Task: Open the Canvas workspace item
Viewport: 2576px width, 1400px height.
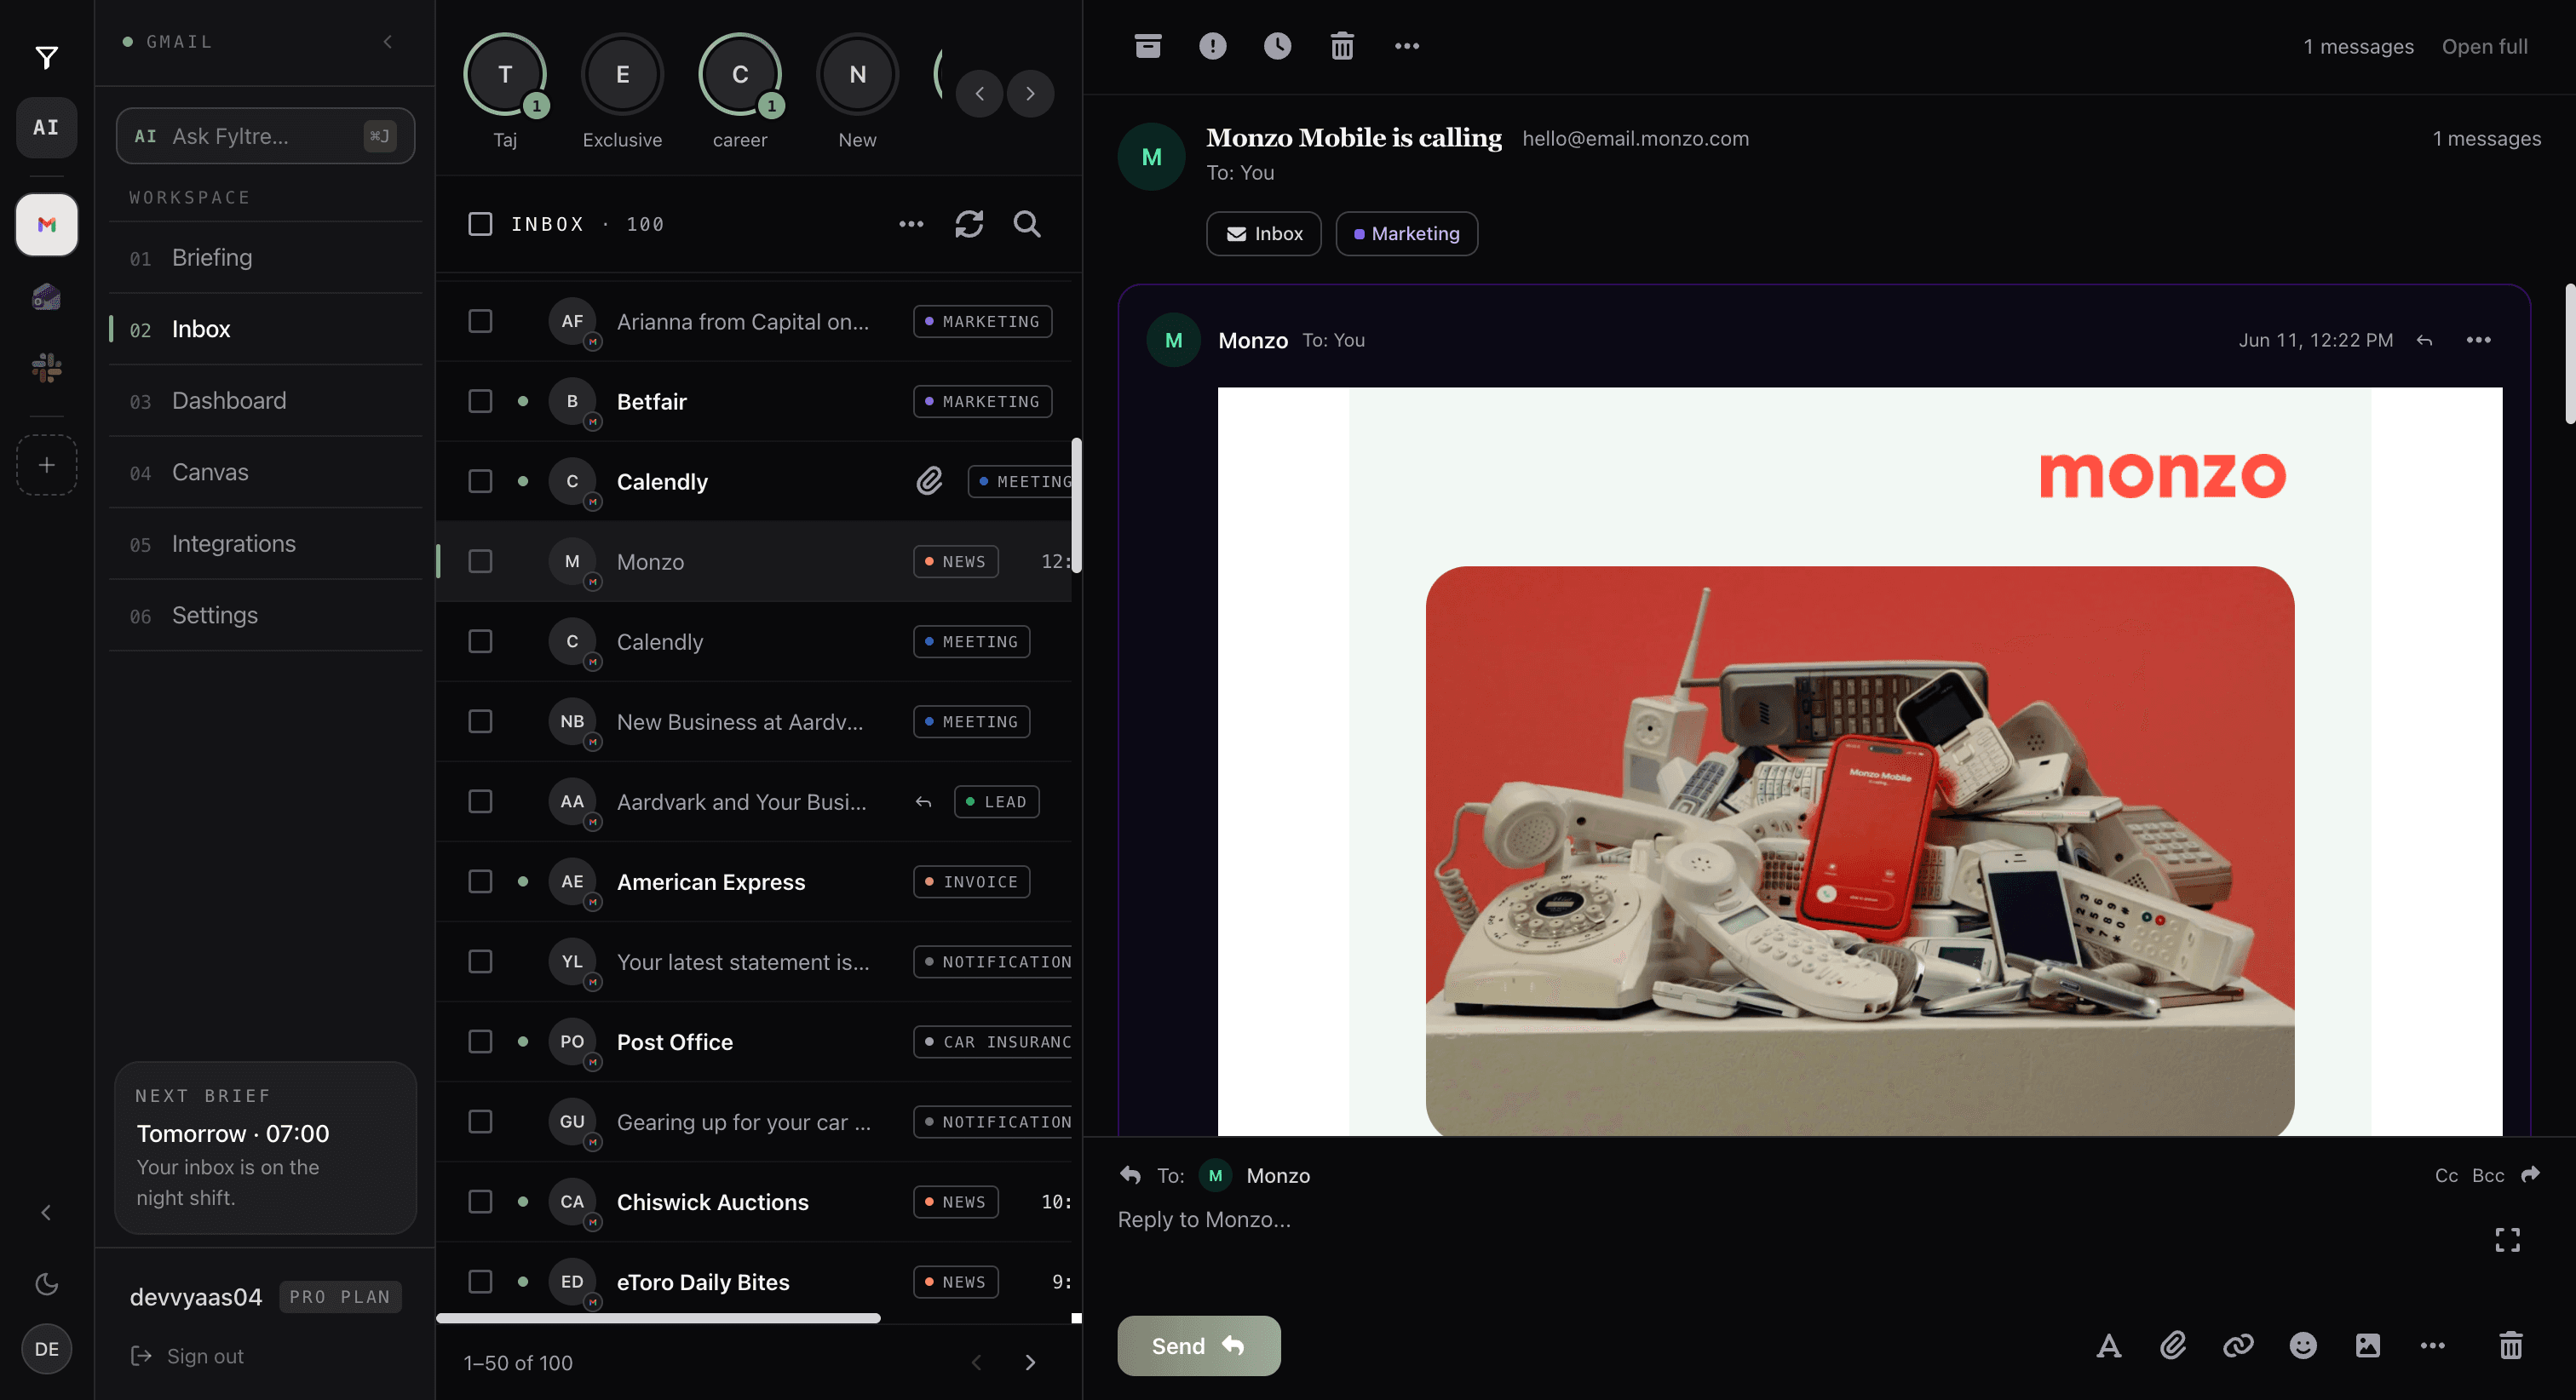Action: point(265,472)
